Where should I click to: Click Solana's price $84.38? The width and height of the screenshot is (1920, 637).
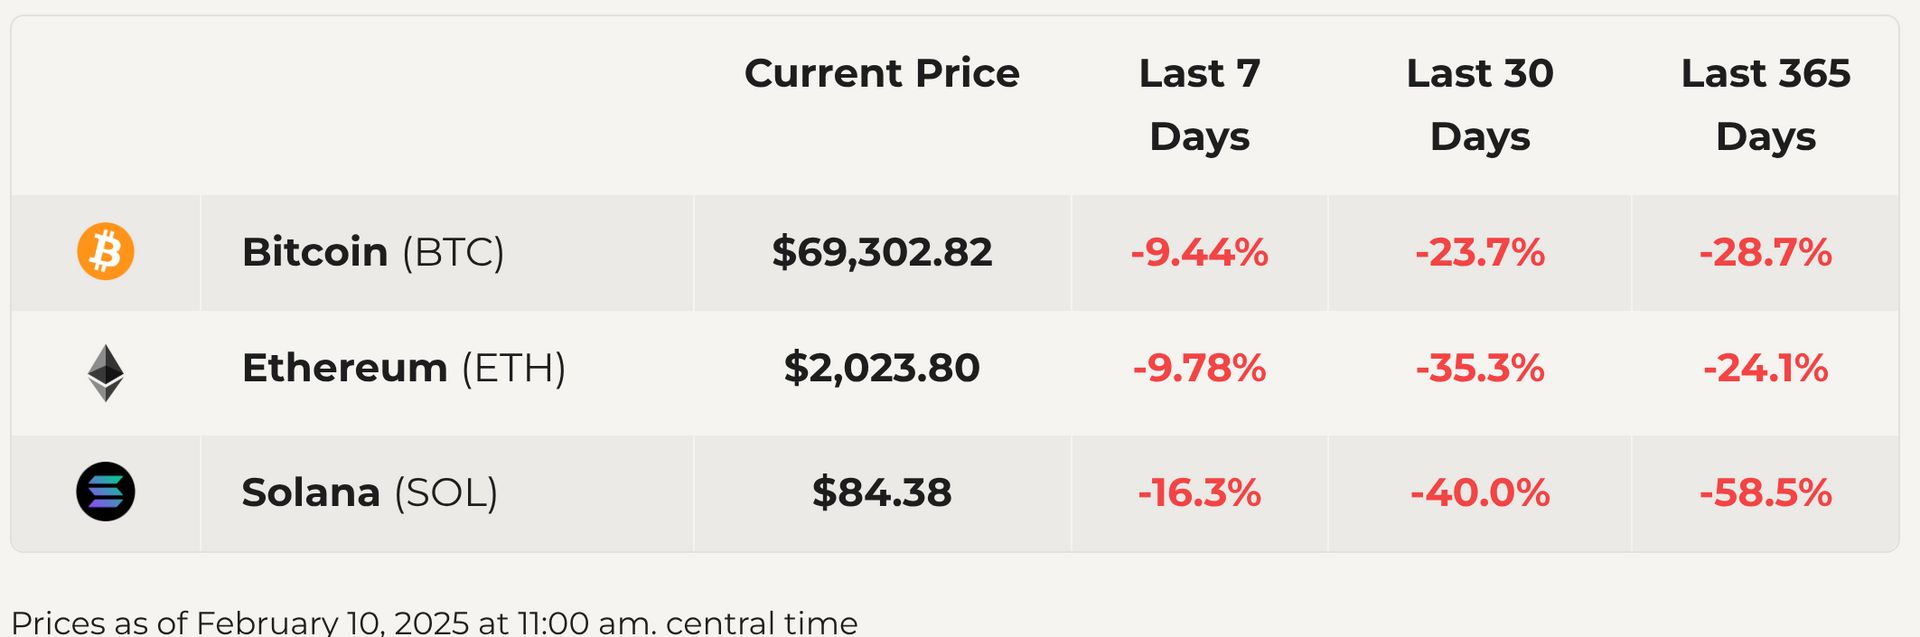click(x=881, y=493)
